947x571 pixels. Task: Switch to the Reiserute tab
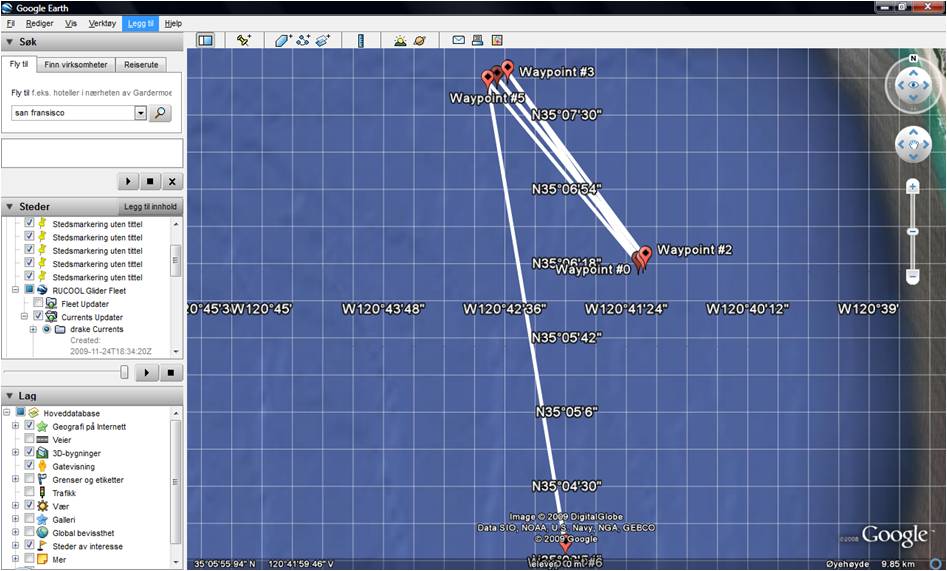click(x=141, y=65)
